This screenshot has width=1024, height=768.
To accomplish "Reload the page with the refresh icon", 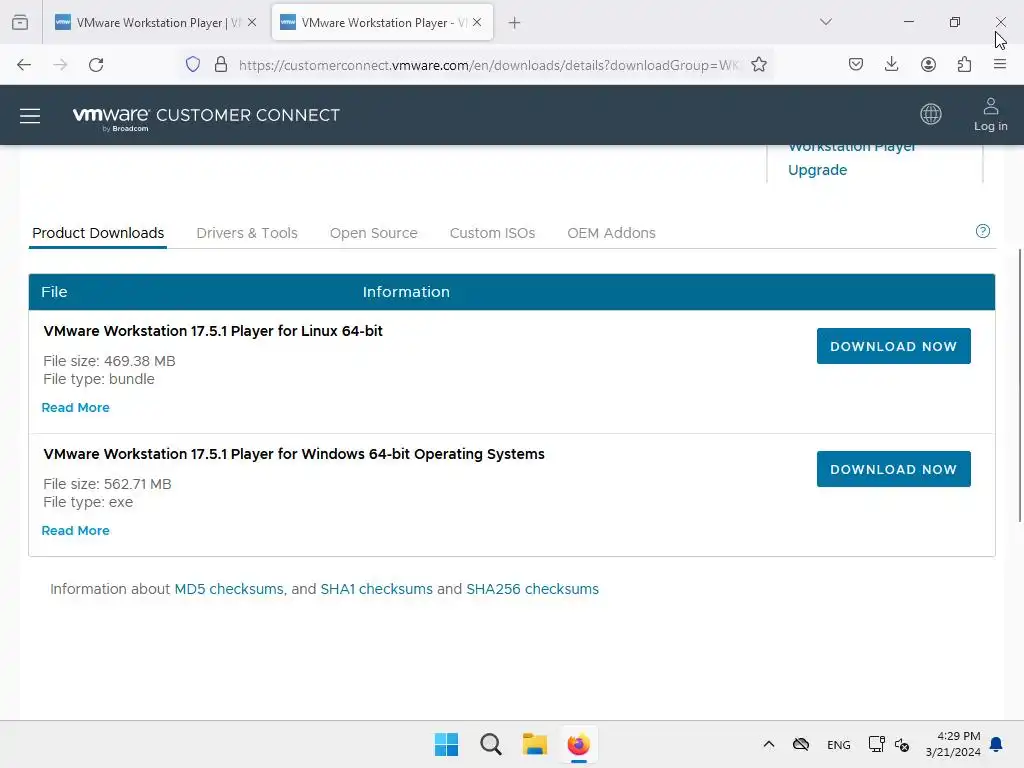I will tap(96, 65).
